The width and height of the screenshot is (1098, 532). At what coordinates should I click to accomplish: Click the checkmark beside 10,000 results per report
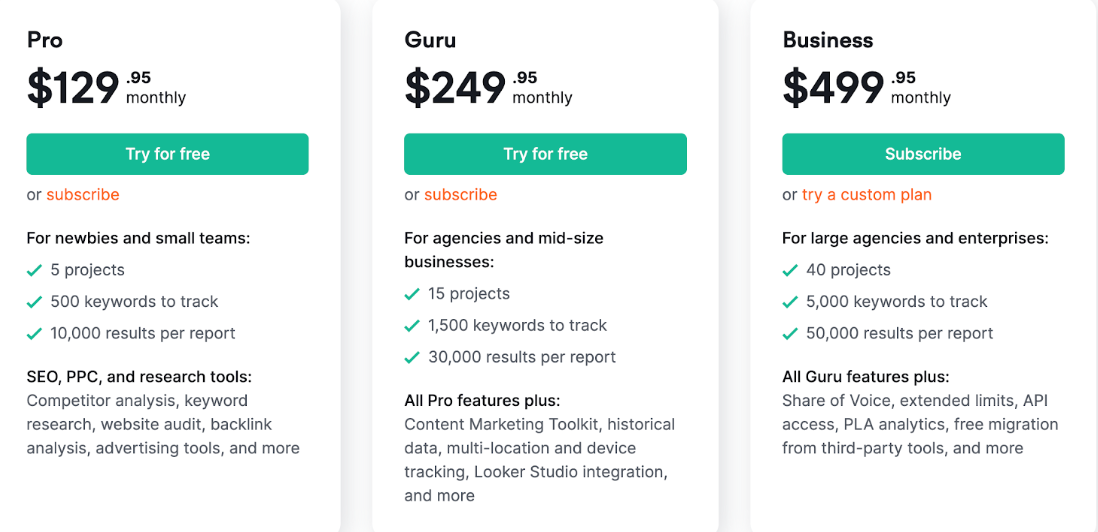tap(34, 334)
